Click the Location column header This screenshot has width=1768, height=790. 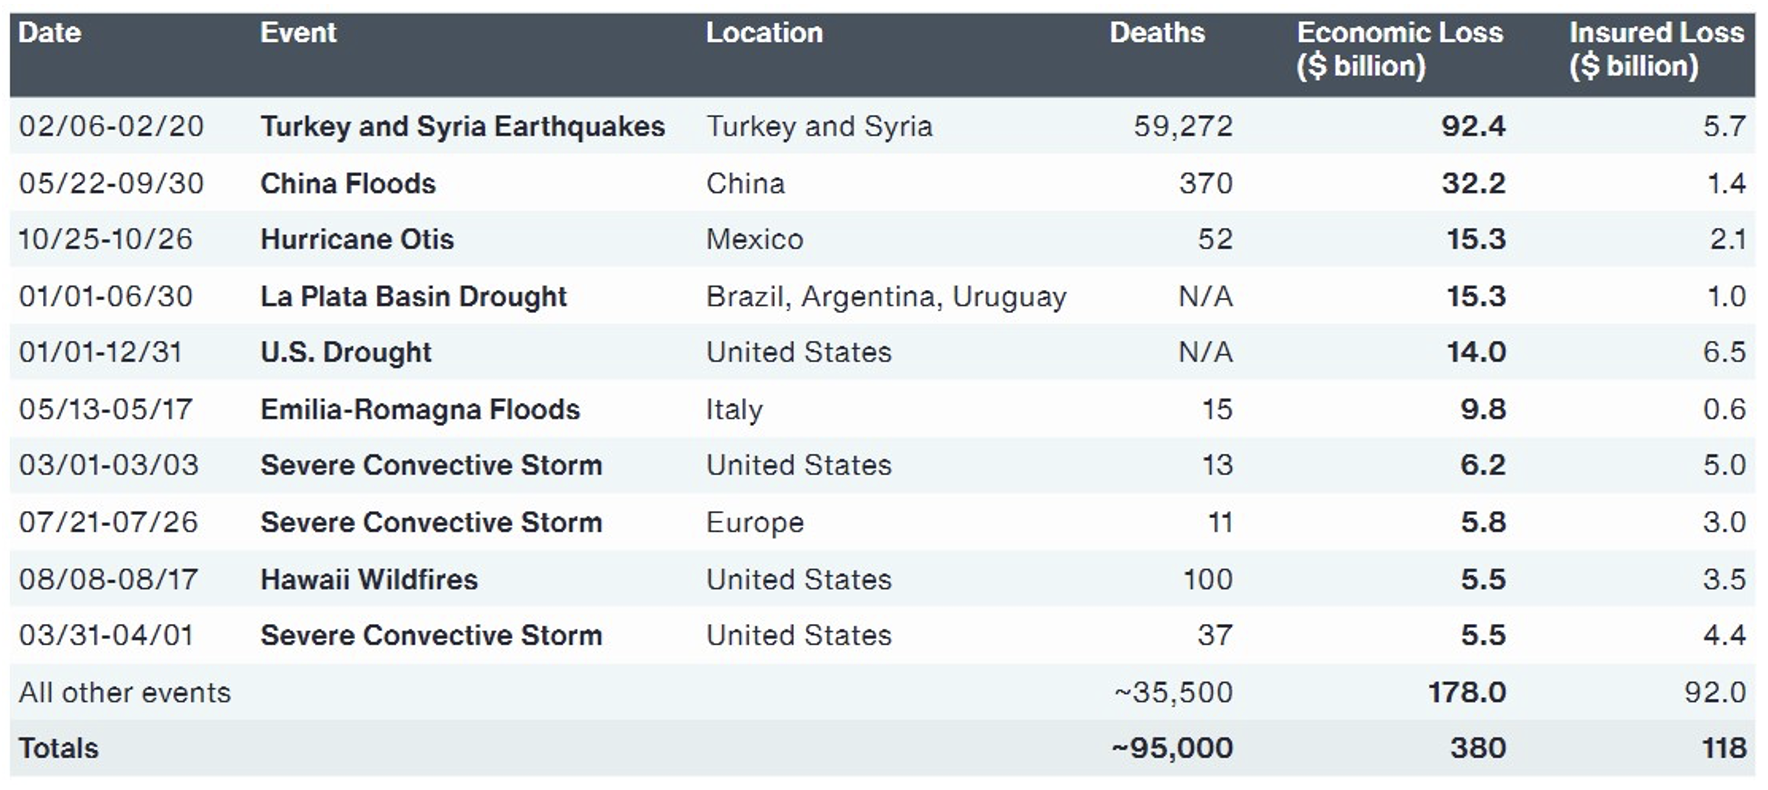coord(764,33)
